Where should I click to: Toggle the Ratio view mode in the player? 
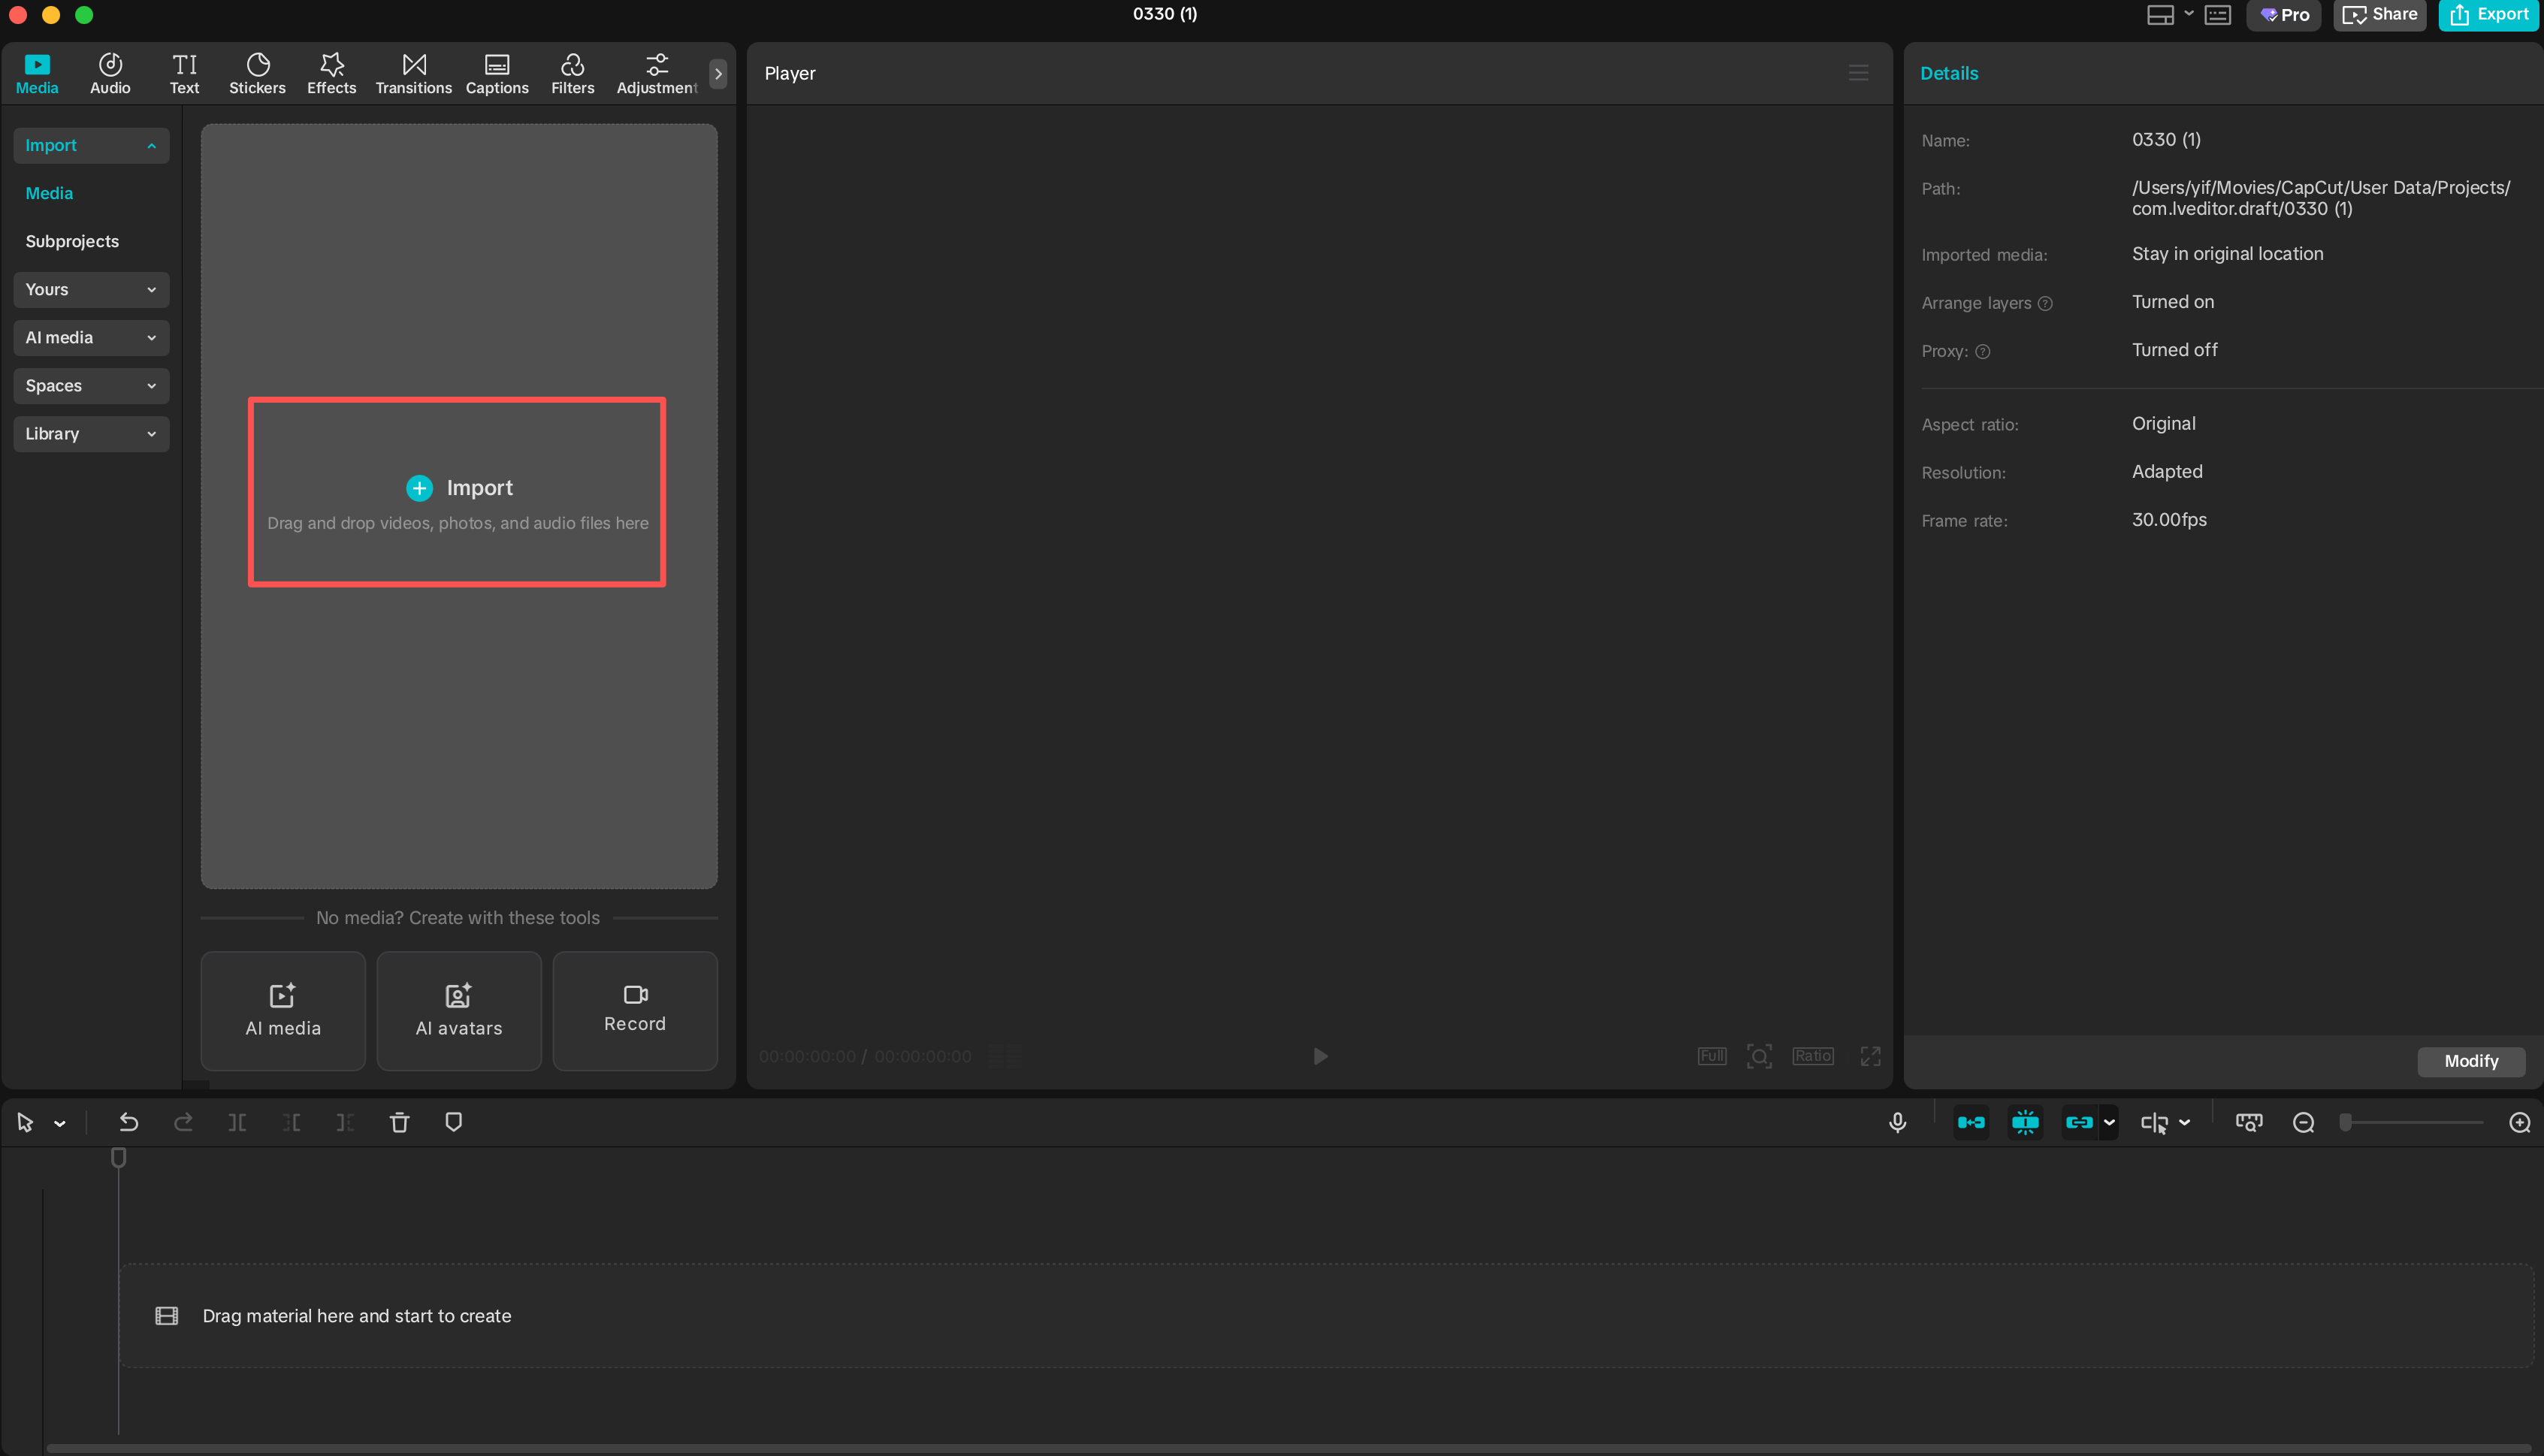click(x=1813, y=1056)
